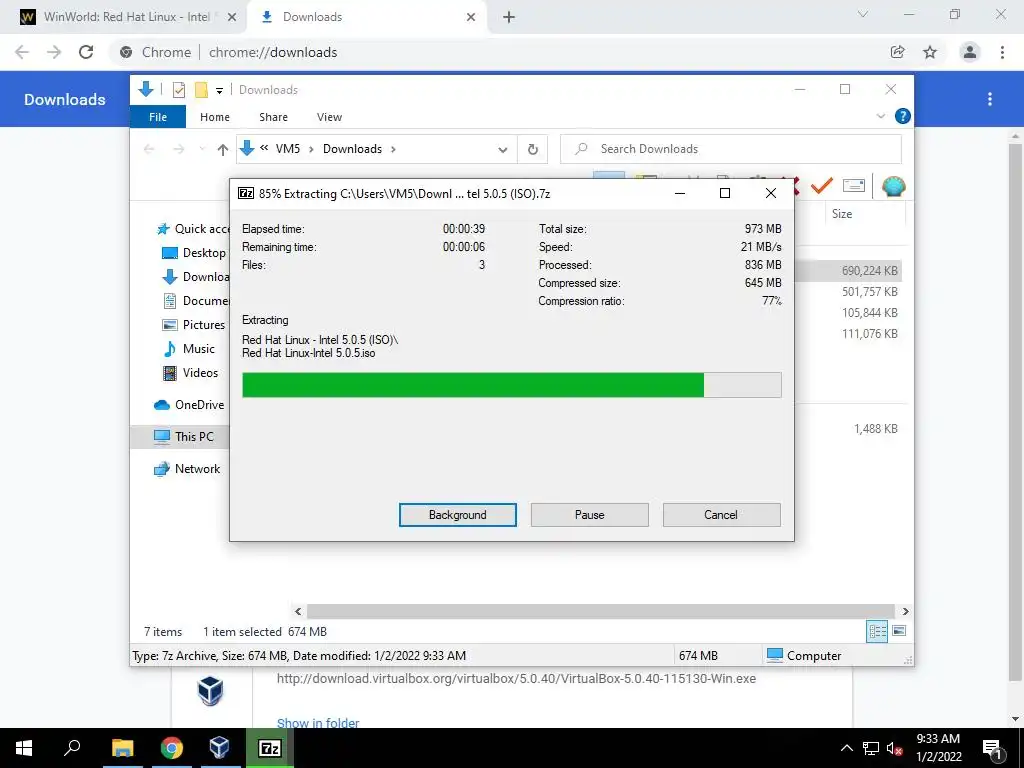The height and width of the screenshot is (768, 1024).
Task: Click the Explorer help question mark icon
Action: click(903, 116)
